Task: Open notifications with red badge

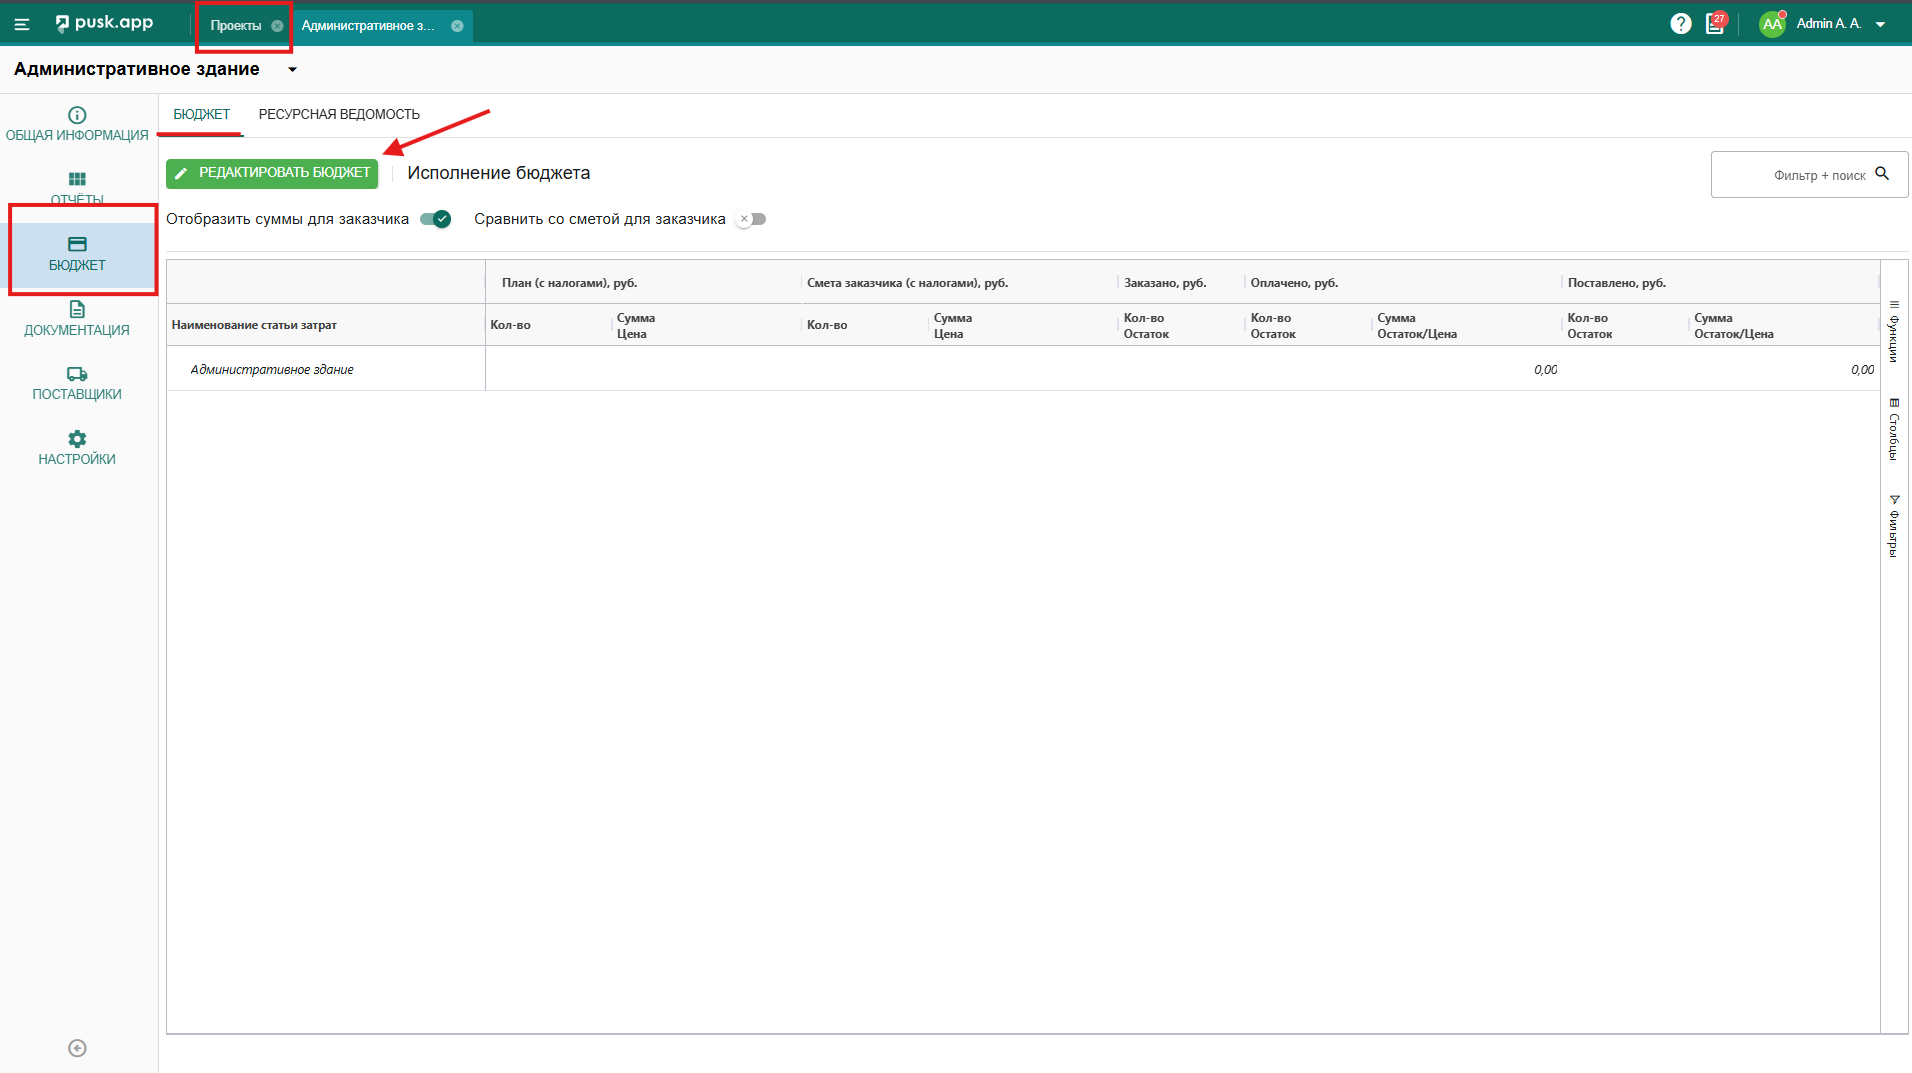Action: pyautogui.click(x=1715, y=24)
